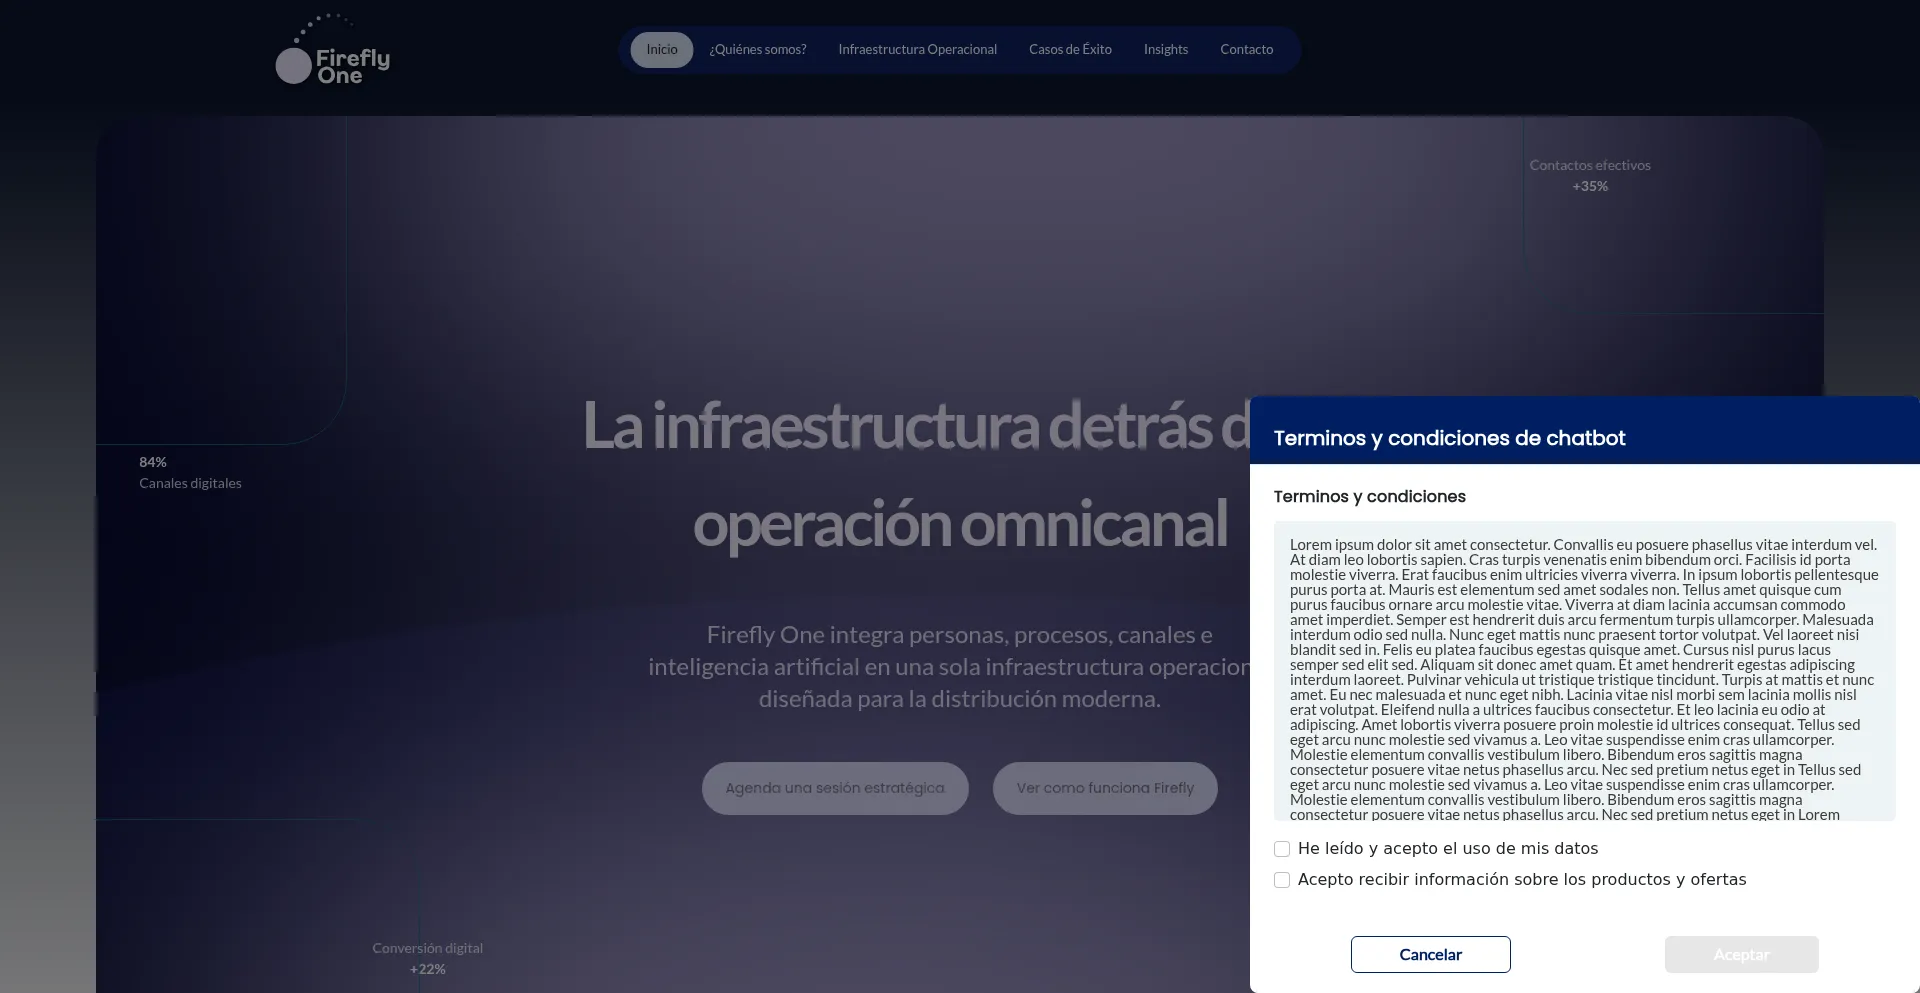Viewport: 1920px width, 993px height.
Task: Click Ver como funciona Firefly button
Action: tap(1105, 788)
